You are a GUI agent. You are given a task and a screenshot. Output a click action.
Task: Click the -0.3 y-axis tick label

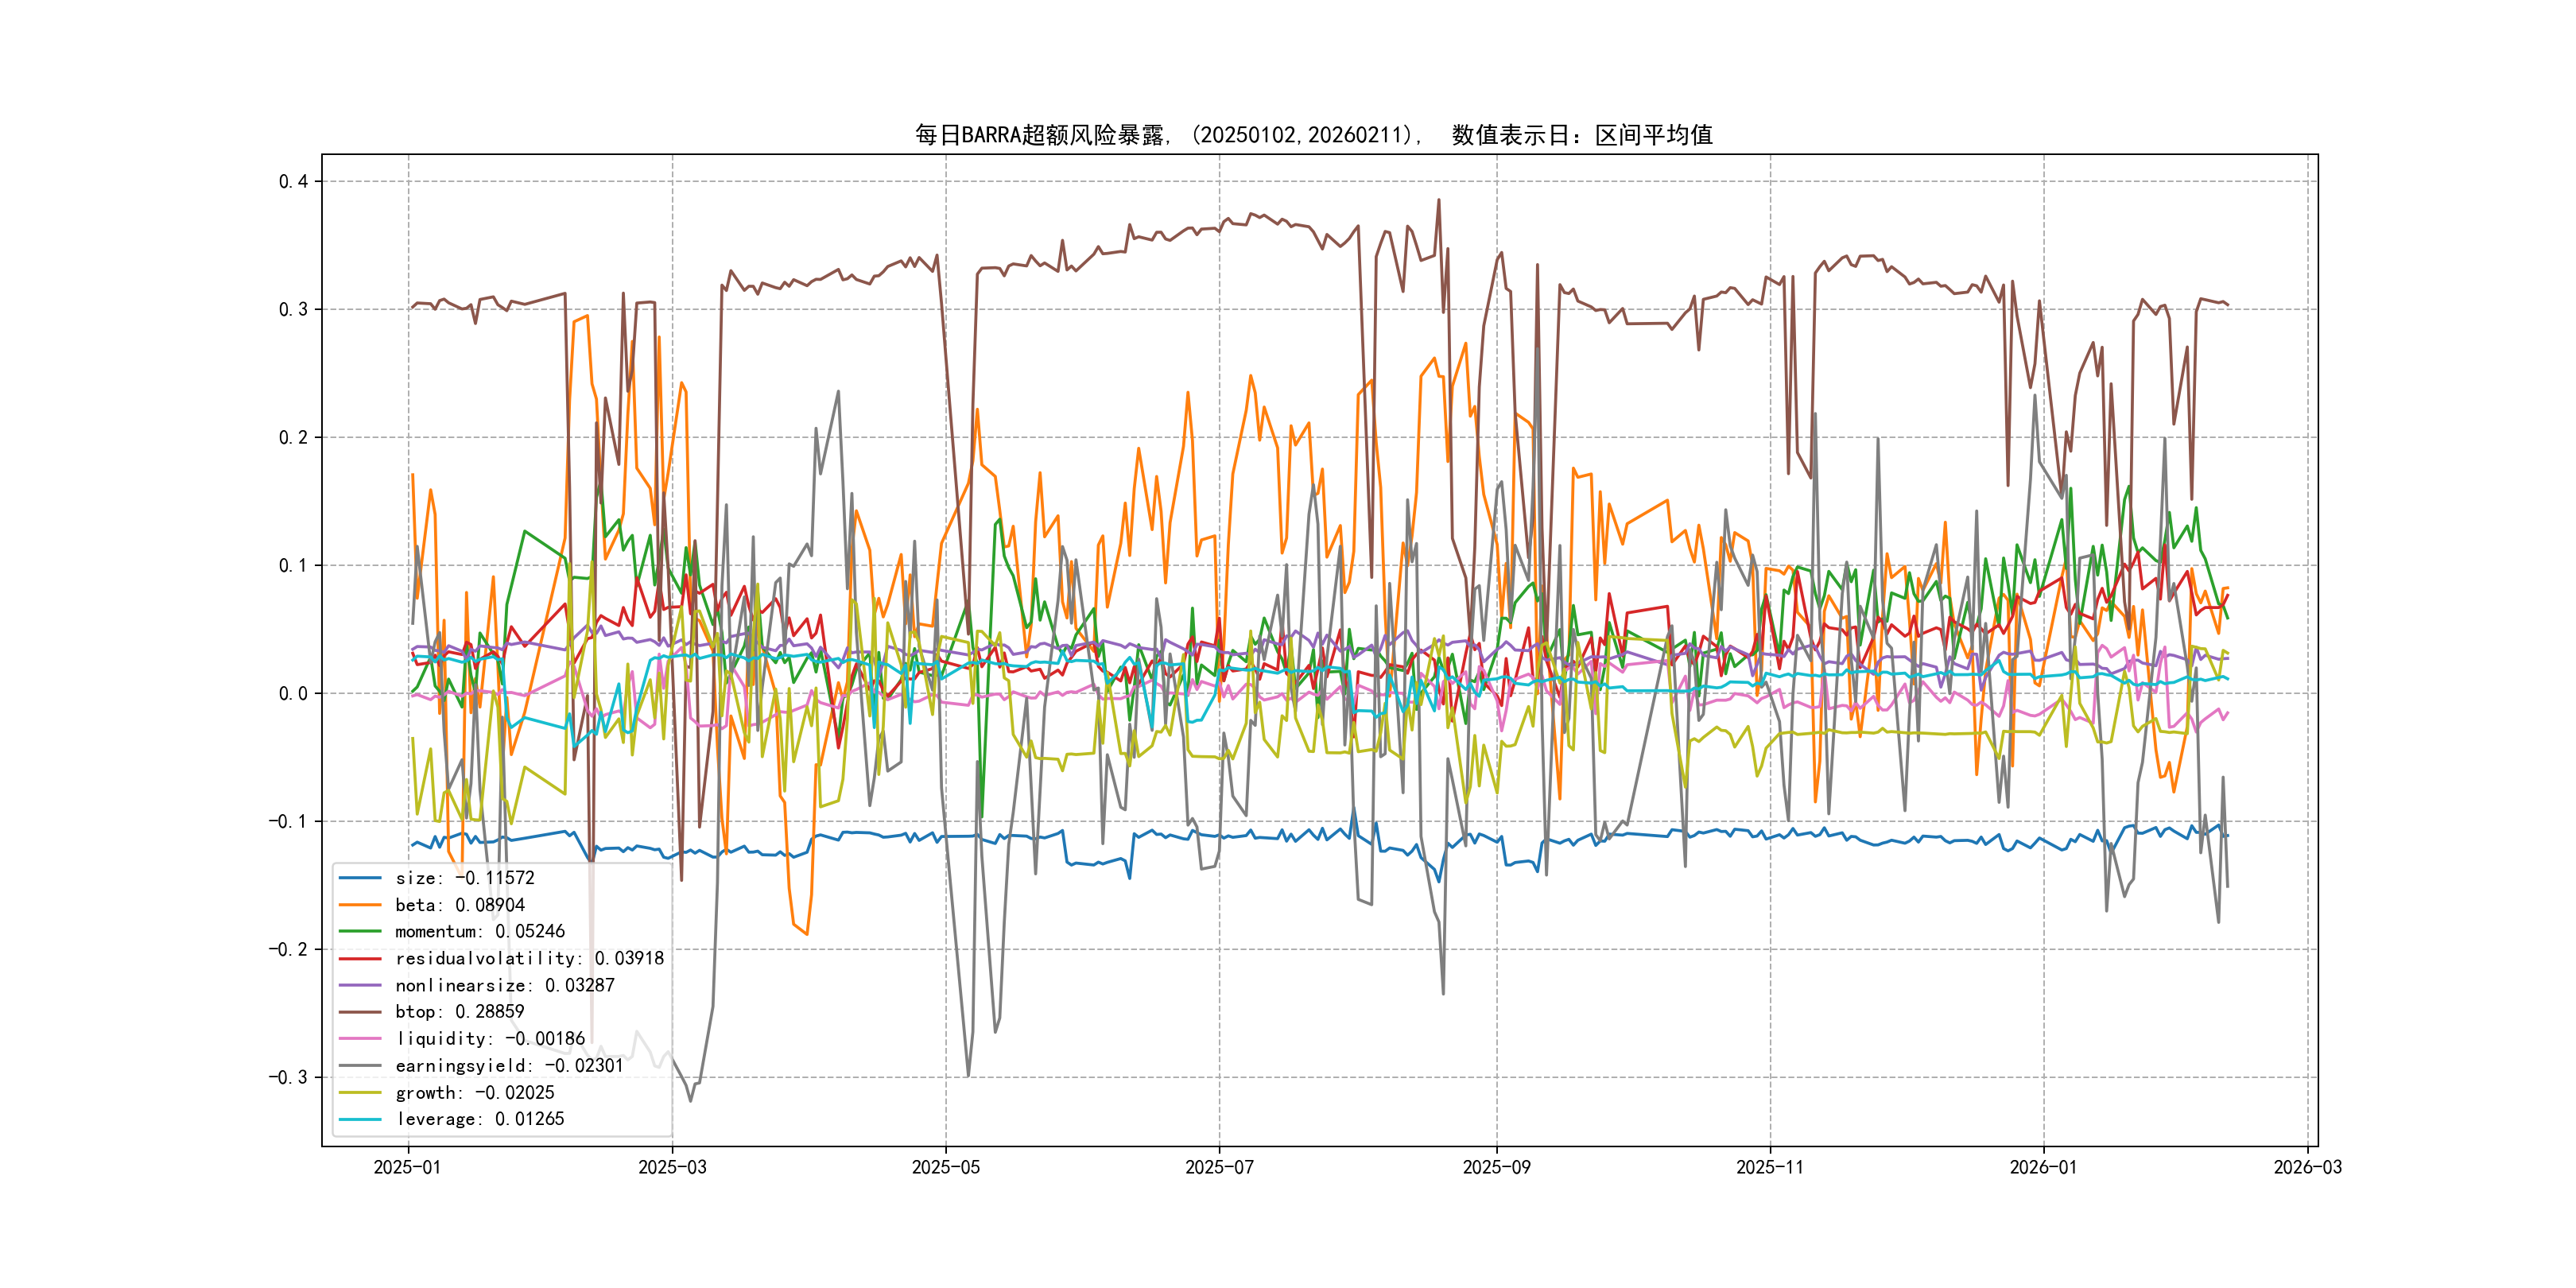tap(288, 1077)
